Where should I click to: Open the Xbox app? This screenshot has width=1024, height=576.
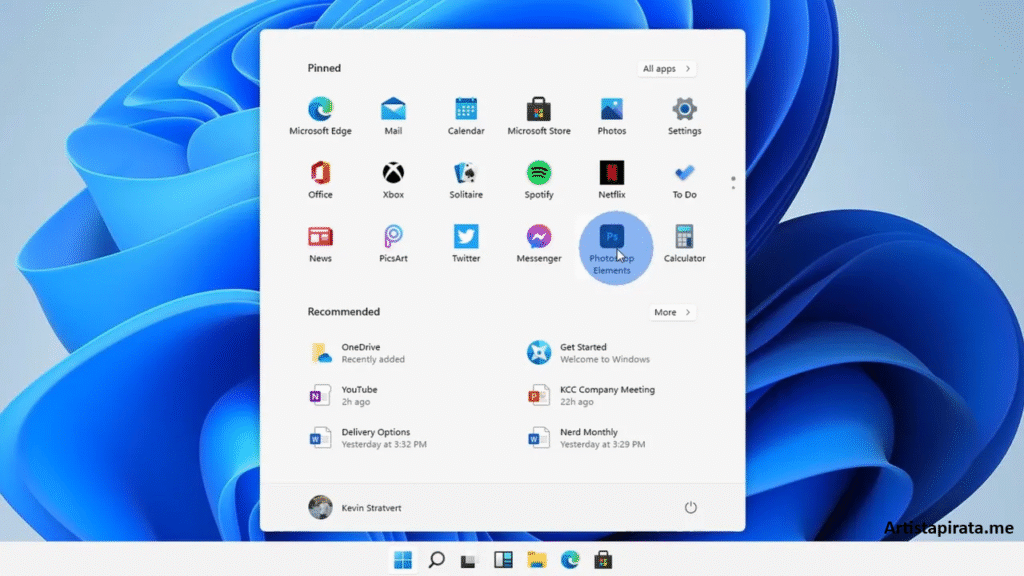coord(393,174)
